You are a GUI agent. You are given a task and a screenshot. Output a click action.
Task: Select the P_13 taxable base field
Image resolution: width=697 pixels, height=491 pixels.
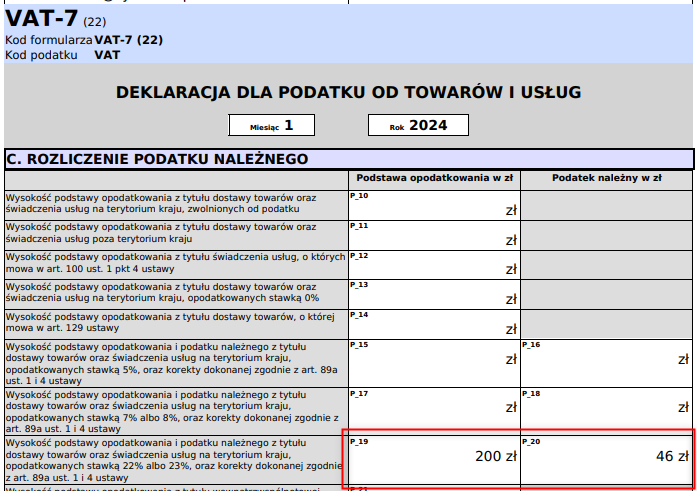434,295
